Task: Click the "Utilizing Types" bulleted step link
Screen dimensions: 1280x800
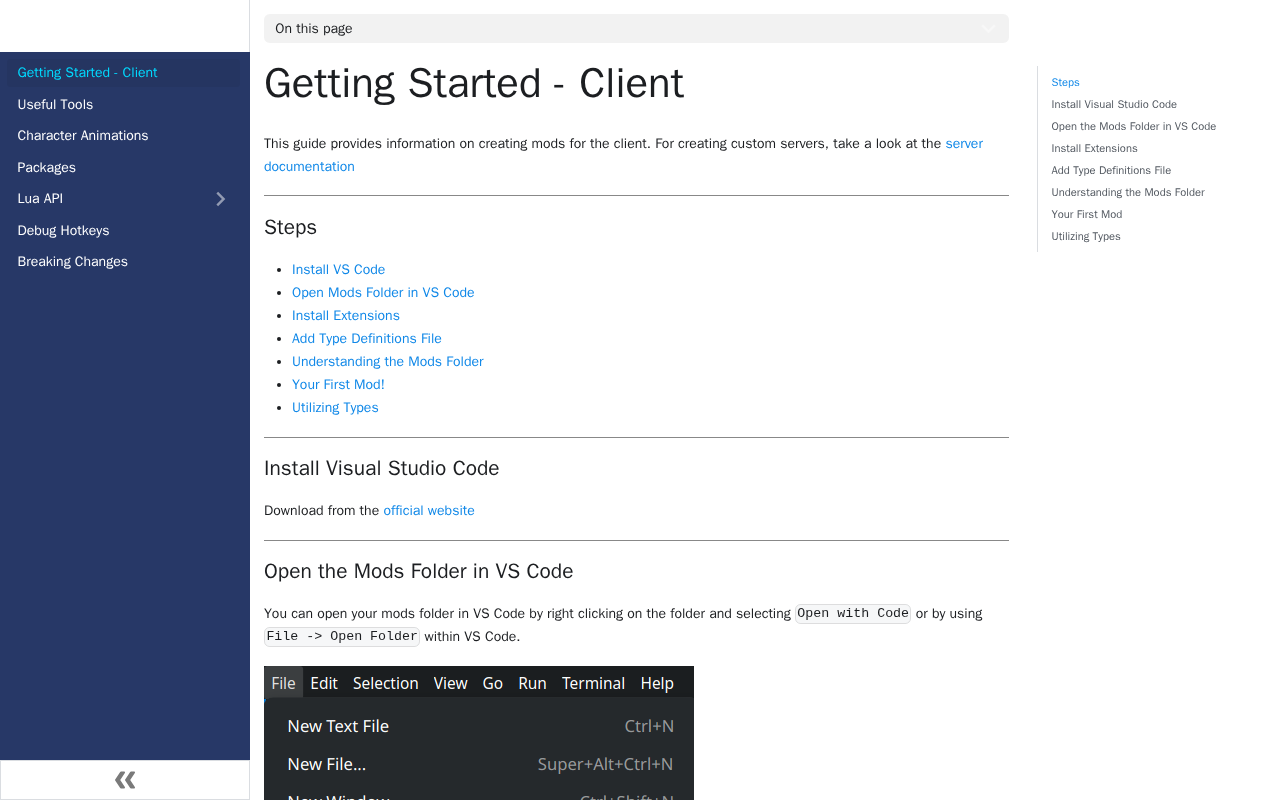Action: (335, 408)
